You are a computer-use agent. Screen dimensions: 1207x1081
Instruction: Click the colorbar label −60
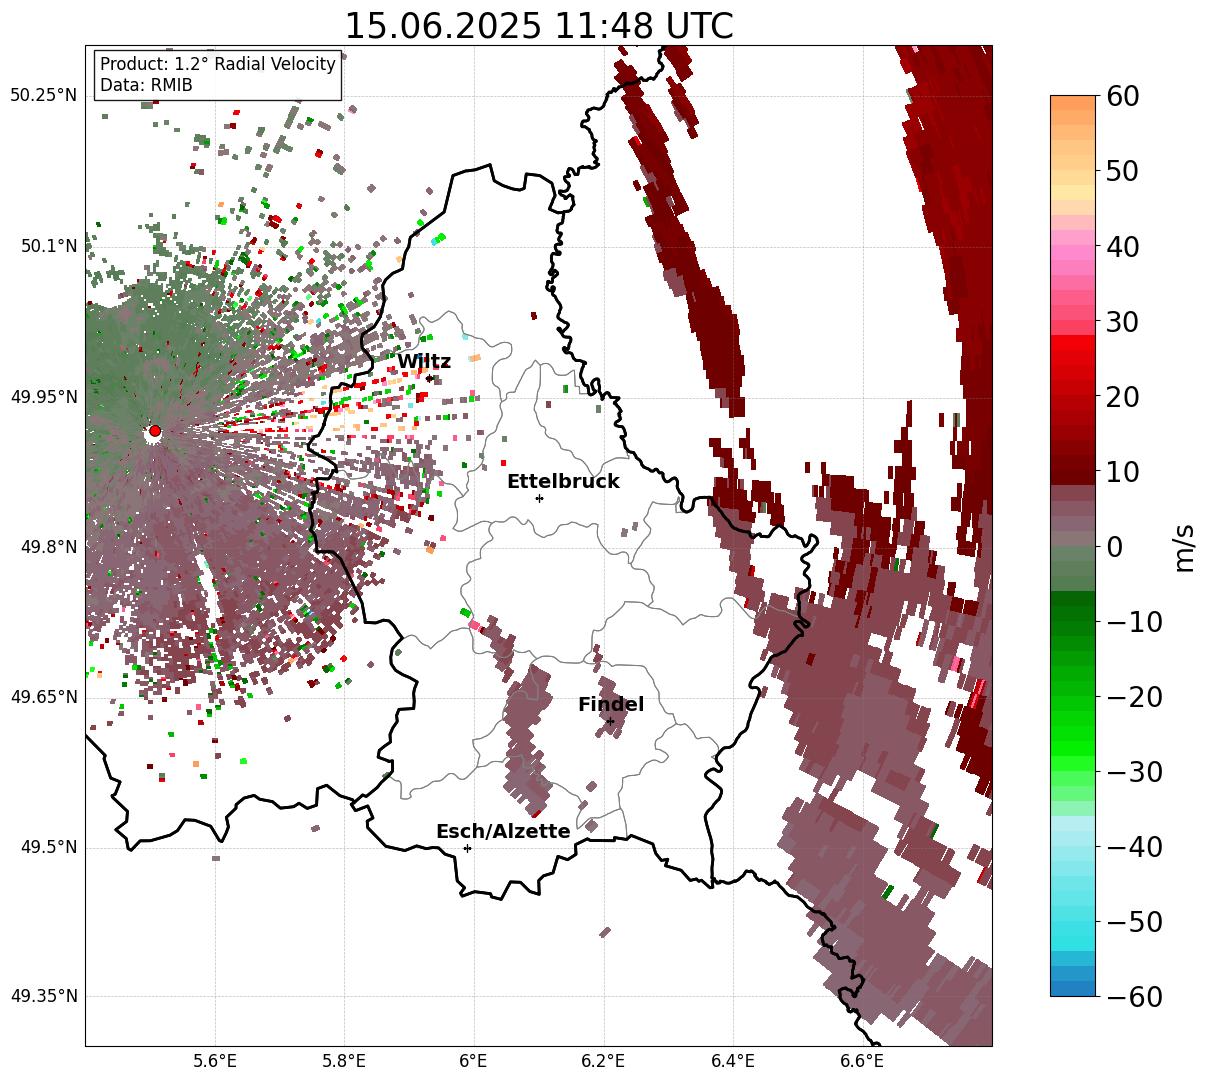(x=1132, y=996)
